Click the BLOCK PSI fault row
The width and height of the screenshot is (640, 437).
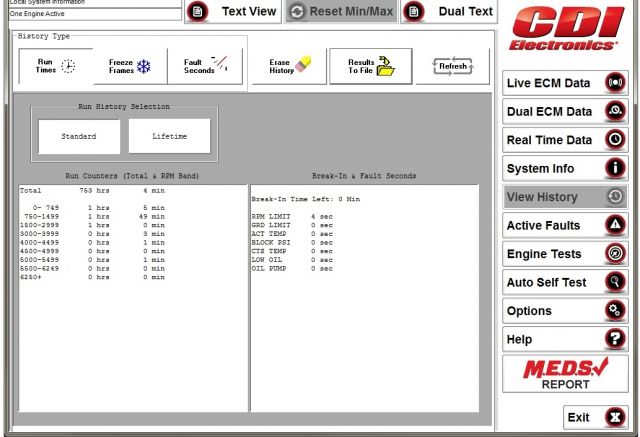click(292, 242)
